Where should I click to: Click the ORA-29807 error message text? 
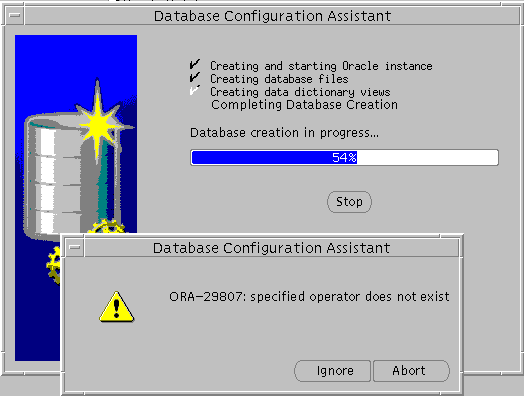click(x=309, y=297)
